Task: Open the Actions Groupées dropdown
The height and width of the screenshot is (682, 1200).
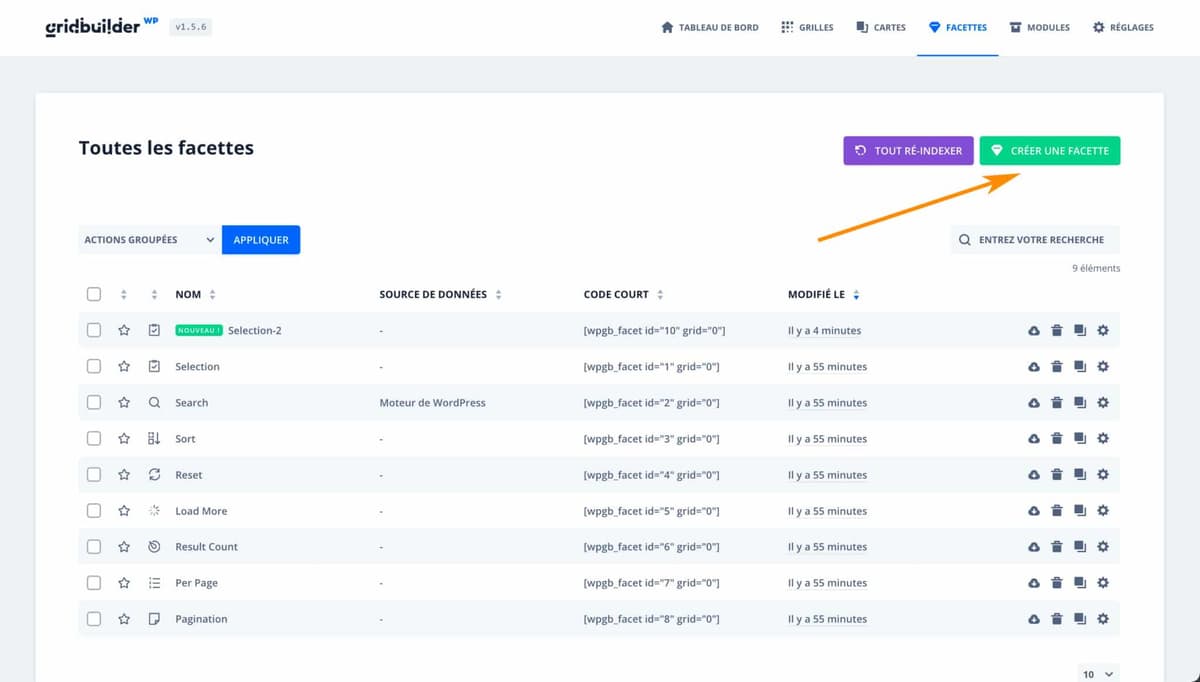Action: [x=149, y=240]
